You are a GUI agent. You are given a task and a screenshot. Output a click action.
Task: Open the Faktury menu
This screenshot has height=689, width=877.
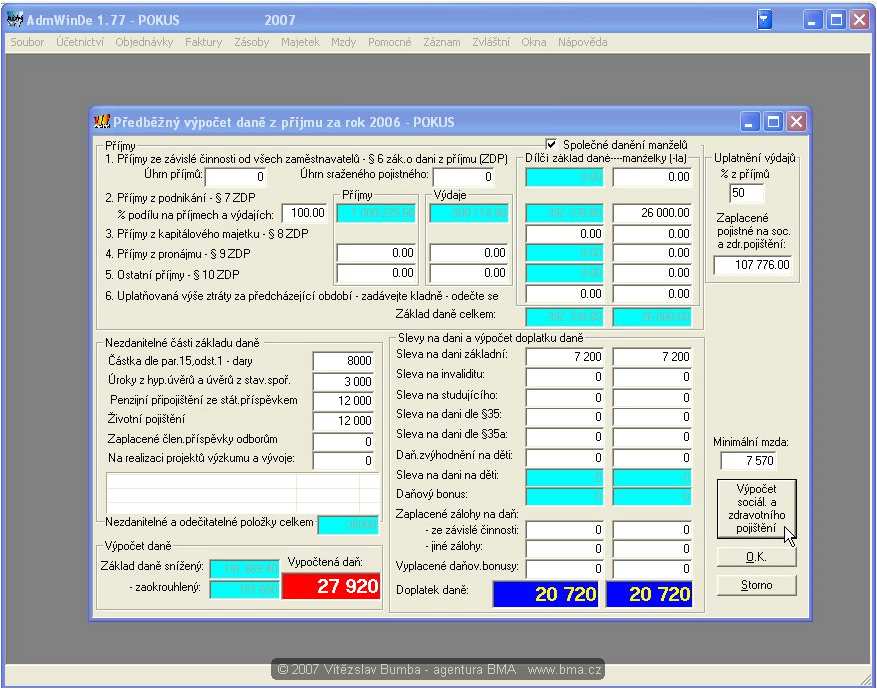pos(204,42)
